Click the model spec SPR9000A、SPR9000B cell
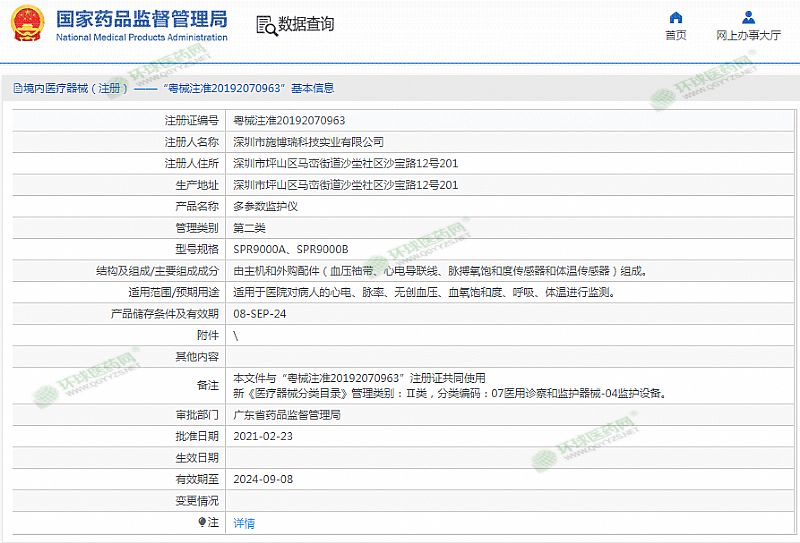Viewport: 800px width, 543px height. 290,249
